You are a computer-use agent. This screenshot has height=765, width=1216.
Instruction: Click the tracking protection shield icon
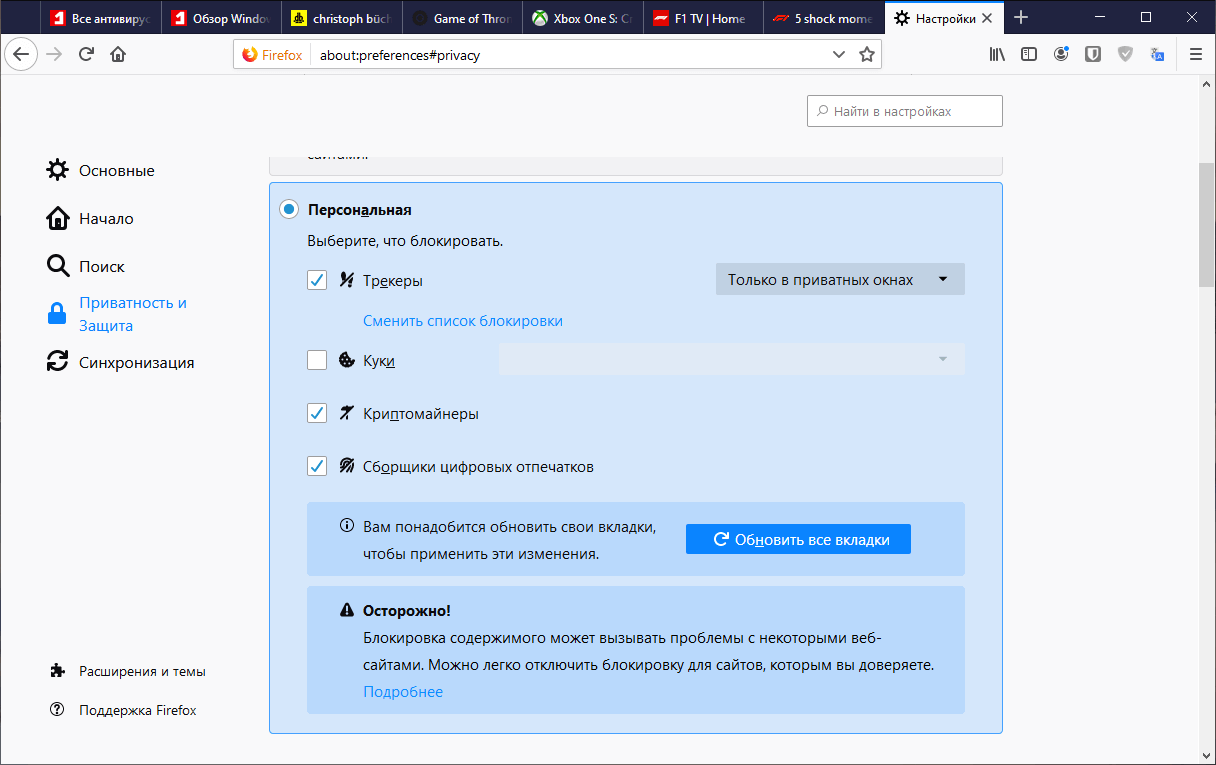pos(1125,54)
